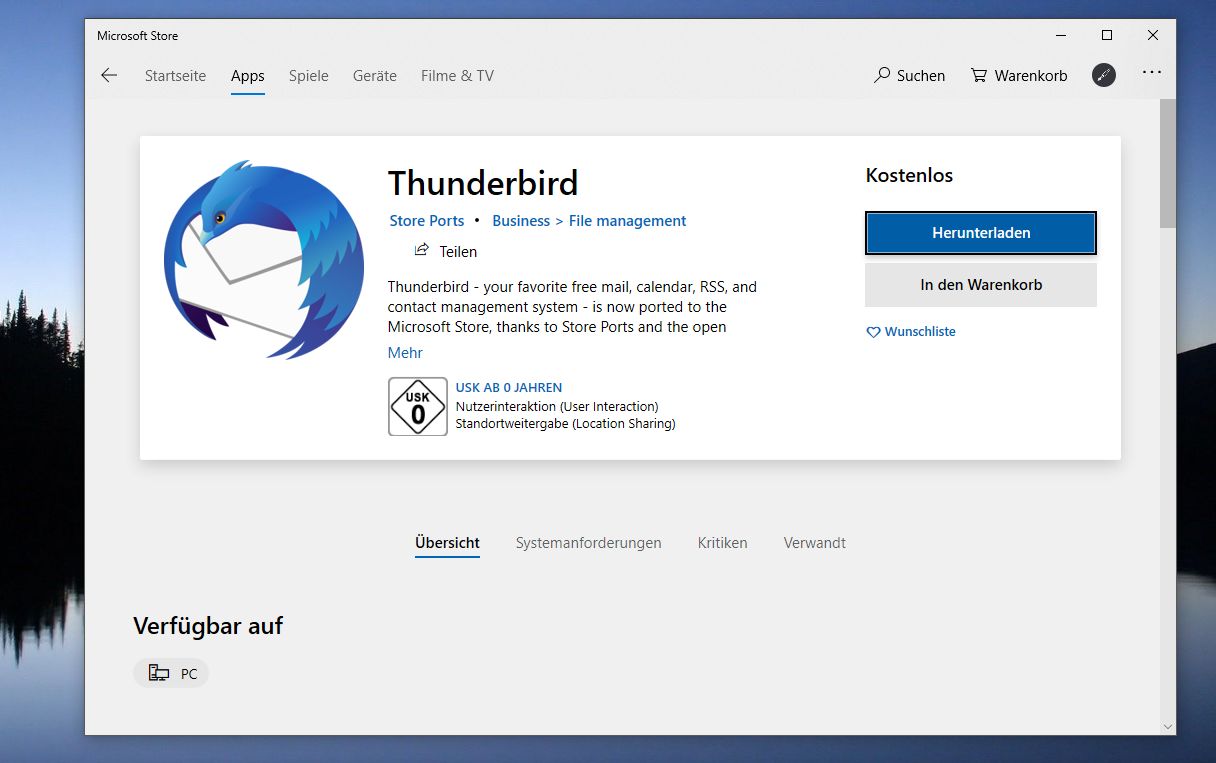Open the Geräte tab

[375, 76]
